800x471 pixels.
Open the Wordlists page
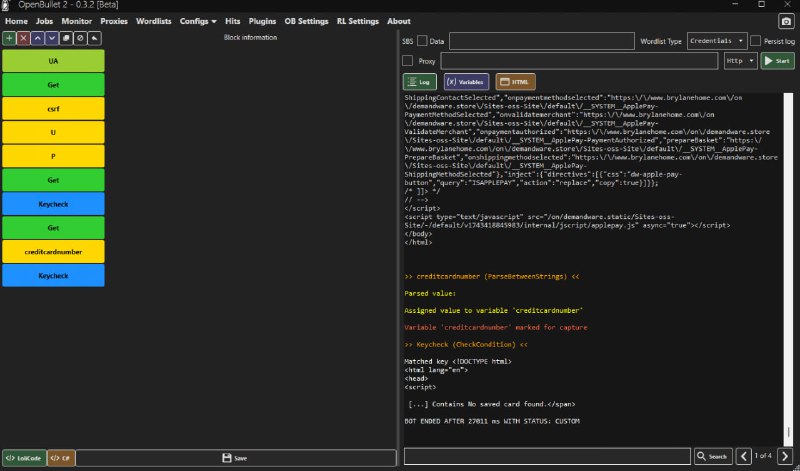tap(154, 21)
